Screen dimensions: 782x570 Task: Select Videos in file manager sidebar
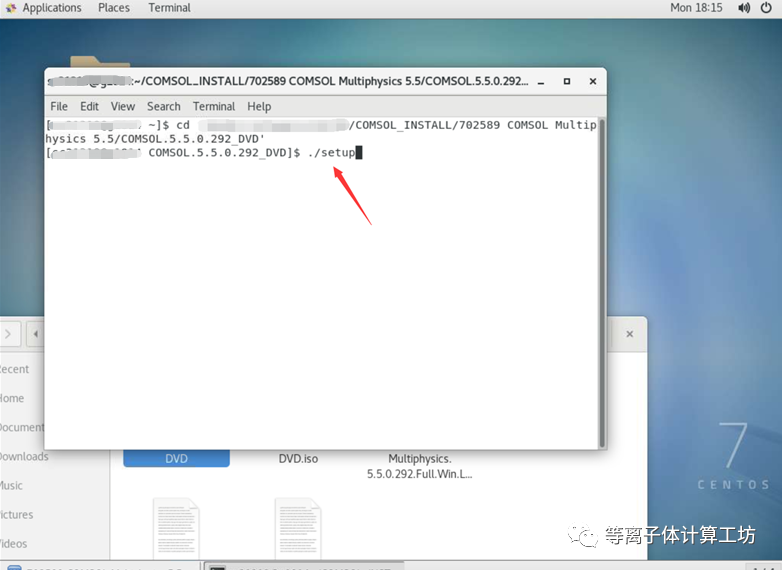[13, 544]
